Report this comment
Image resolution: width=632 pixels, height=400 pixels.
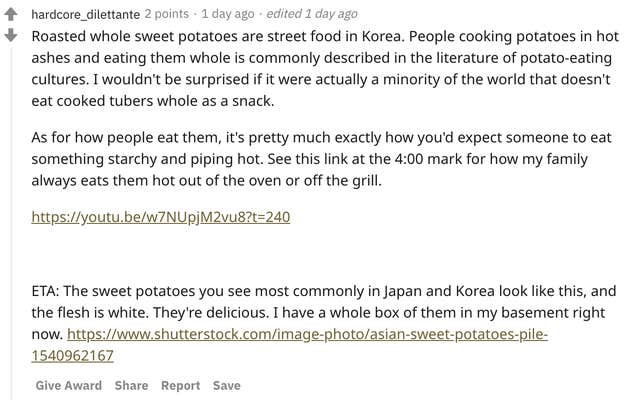point(181,385)
